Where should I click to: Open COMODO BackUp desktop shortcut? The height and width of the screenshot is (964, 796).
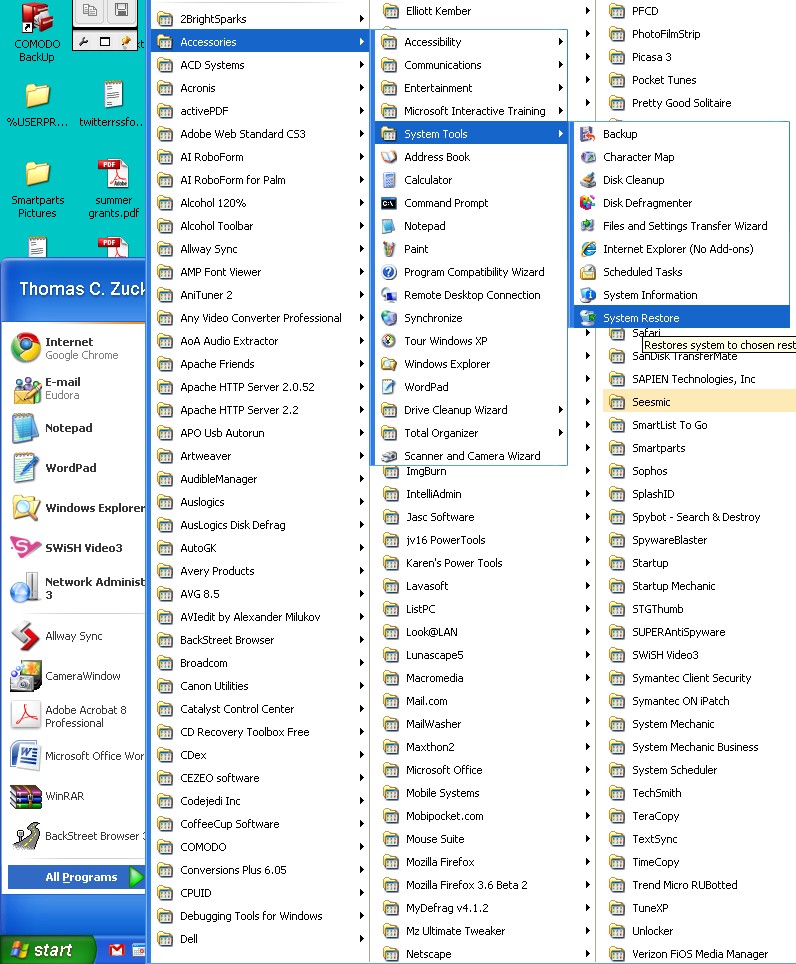point(37,32)
